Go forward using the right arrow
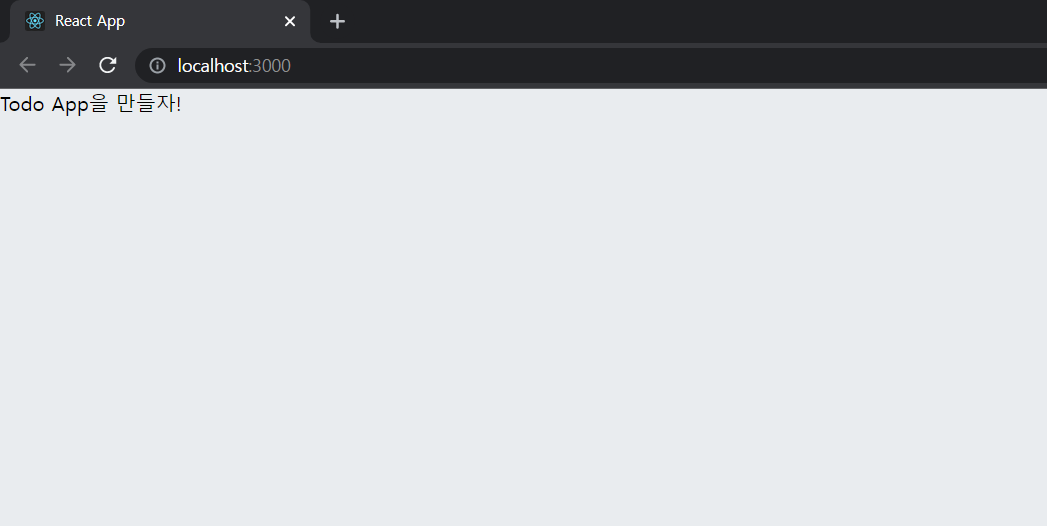The width and height of the screenshot is (1047, 526). [67, 65]
